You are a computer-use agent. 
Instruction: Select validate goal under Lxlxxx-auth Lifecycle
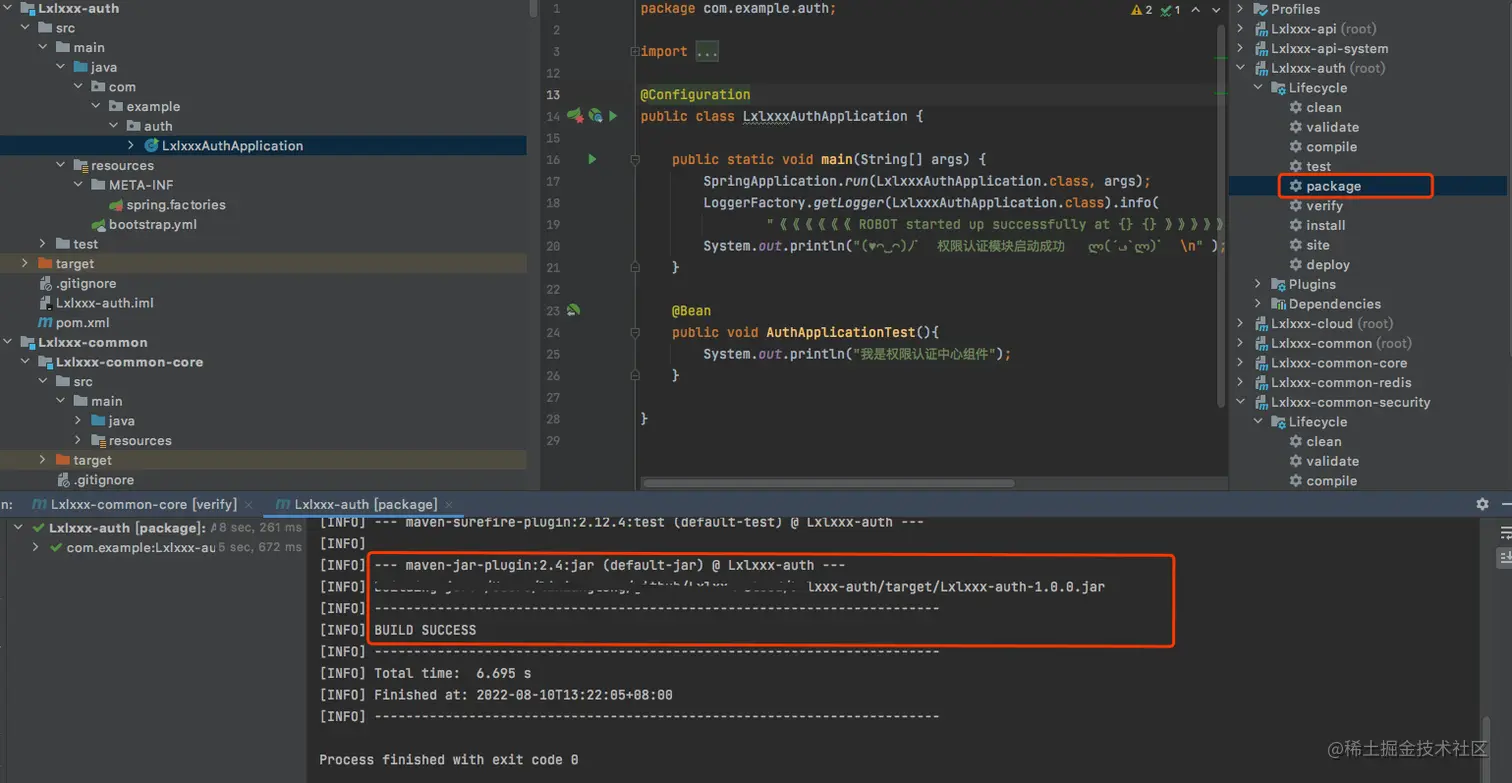tap(1332, 127)
